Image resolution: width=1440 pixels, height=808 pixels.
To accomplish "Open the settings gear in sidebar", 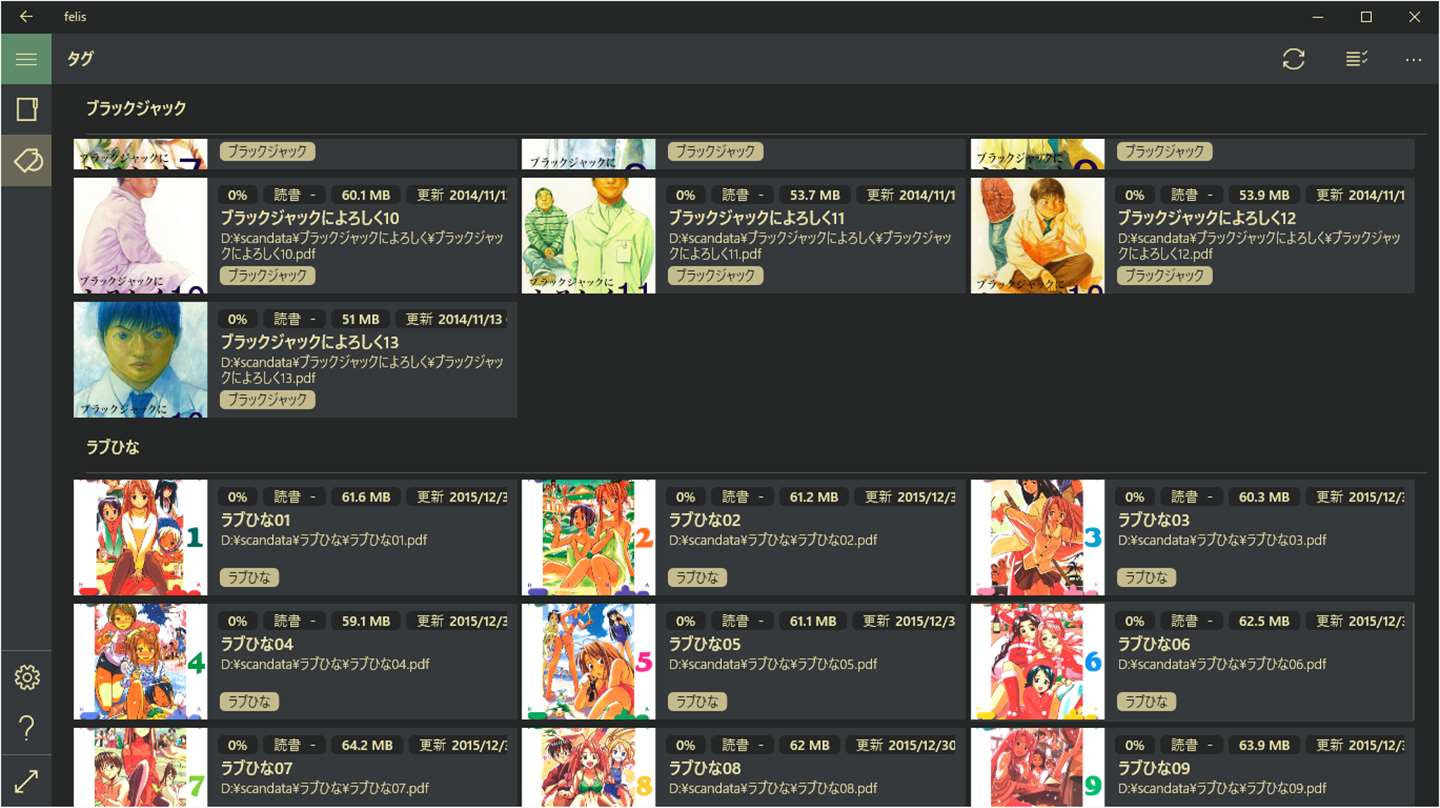I will click(26, 678).
